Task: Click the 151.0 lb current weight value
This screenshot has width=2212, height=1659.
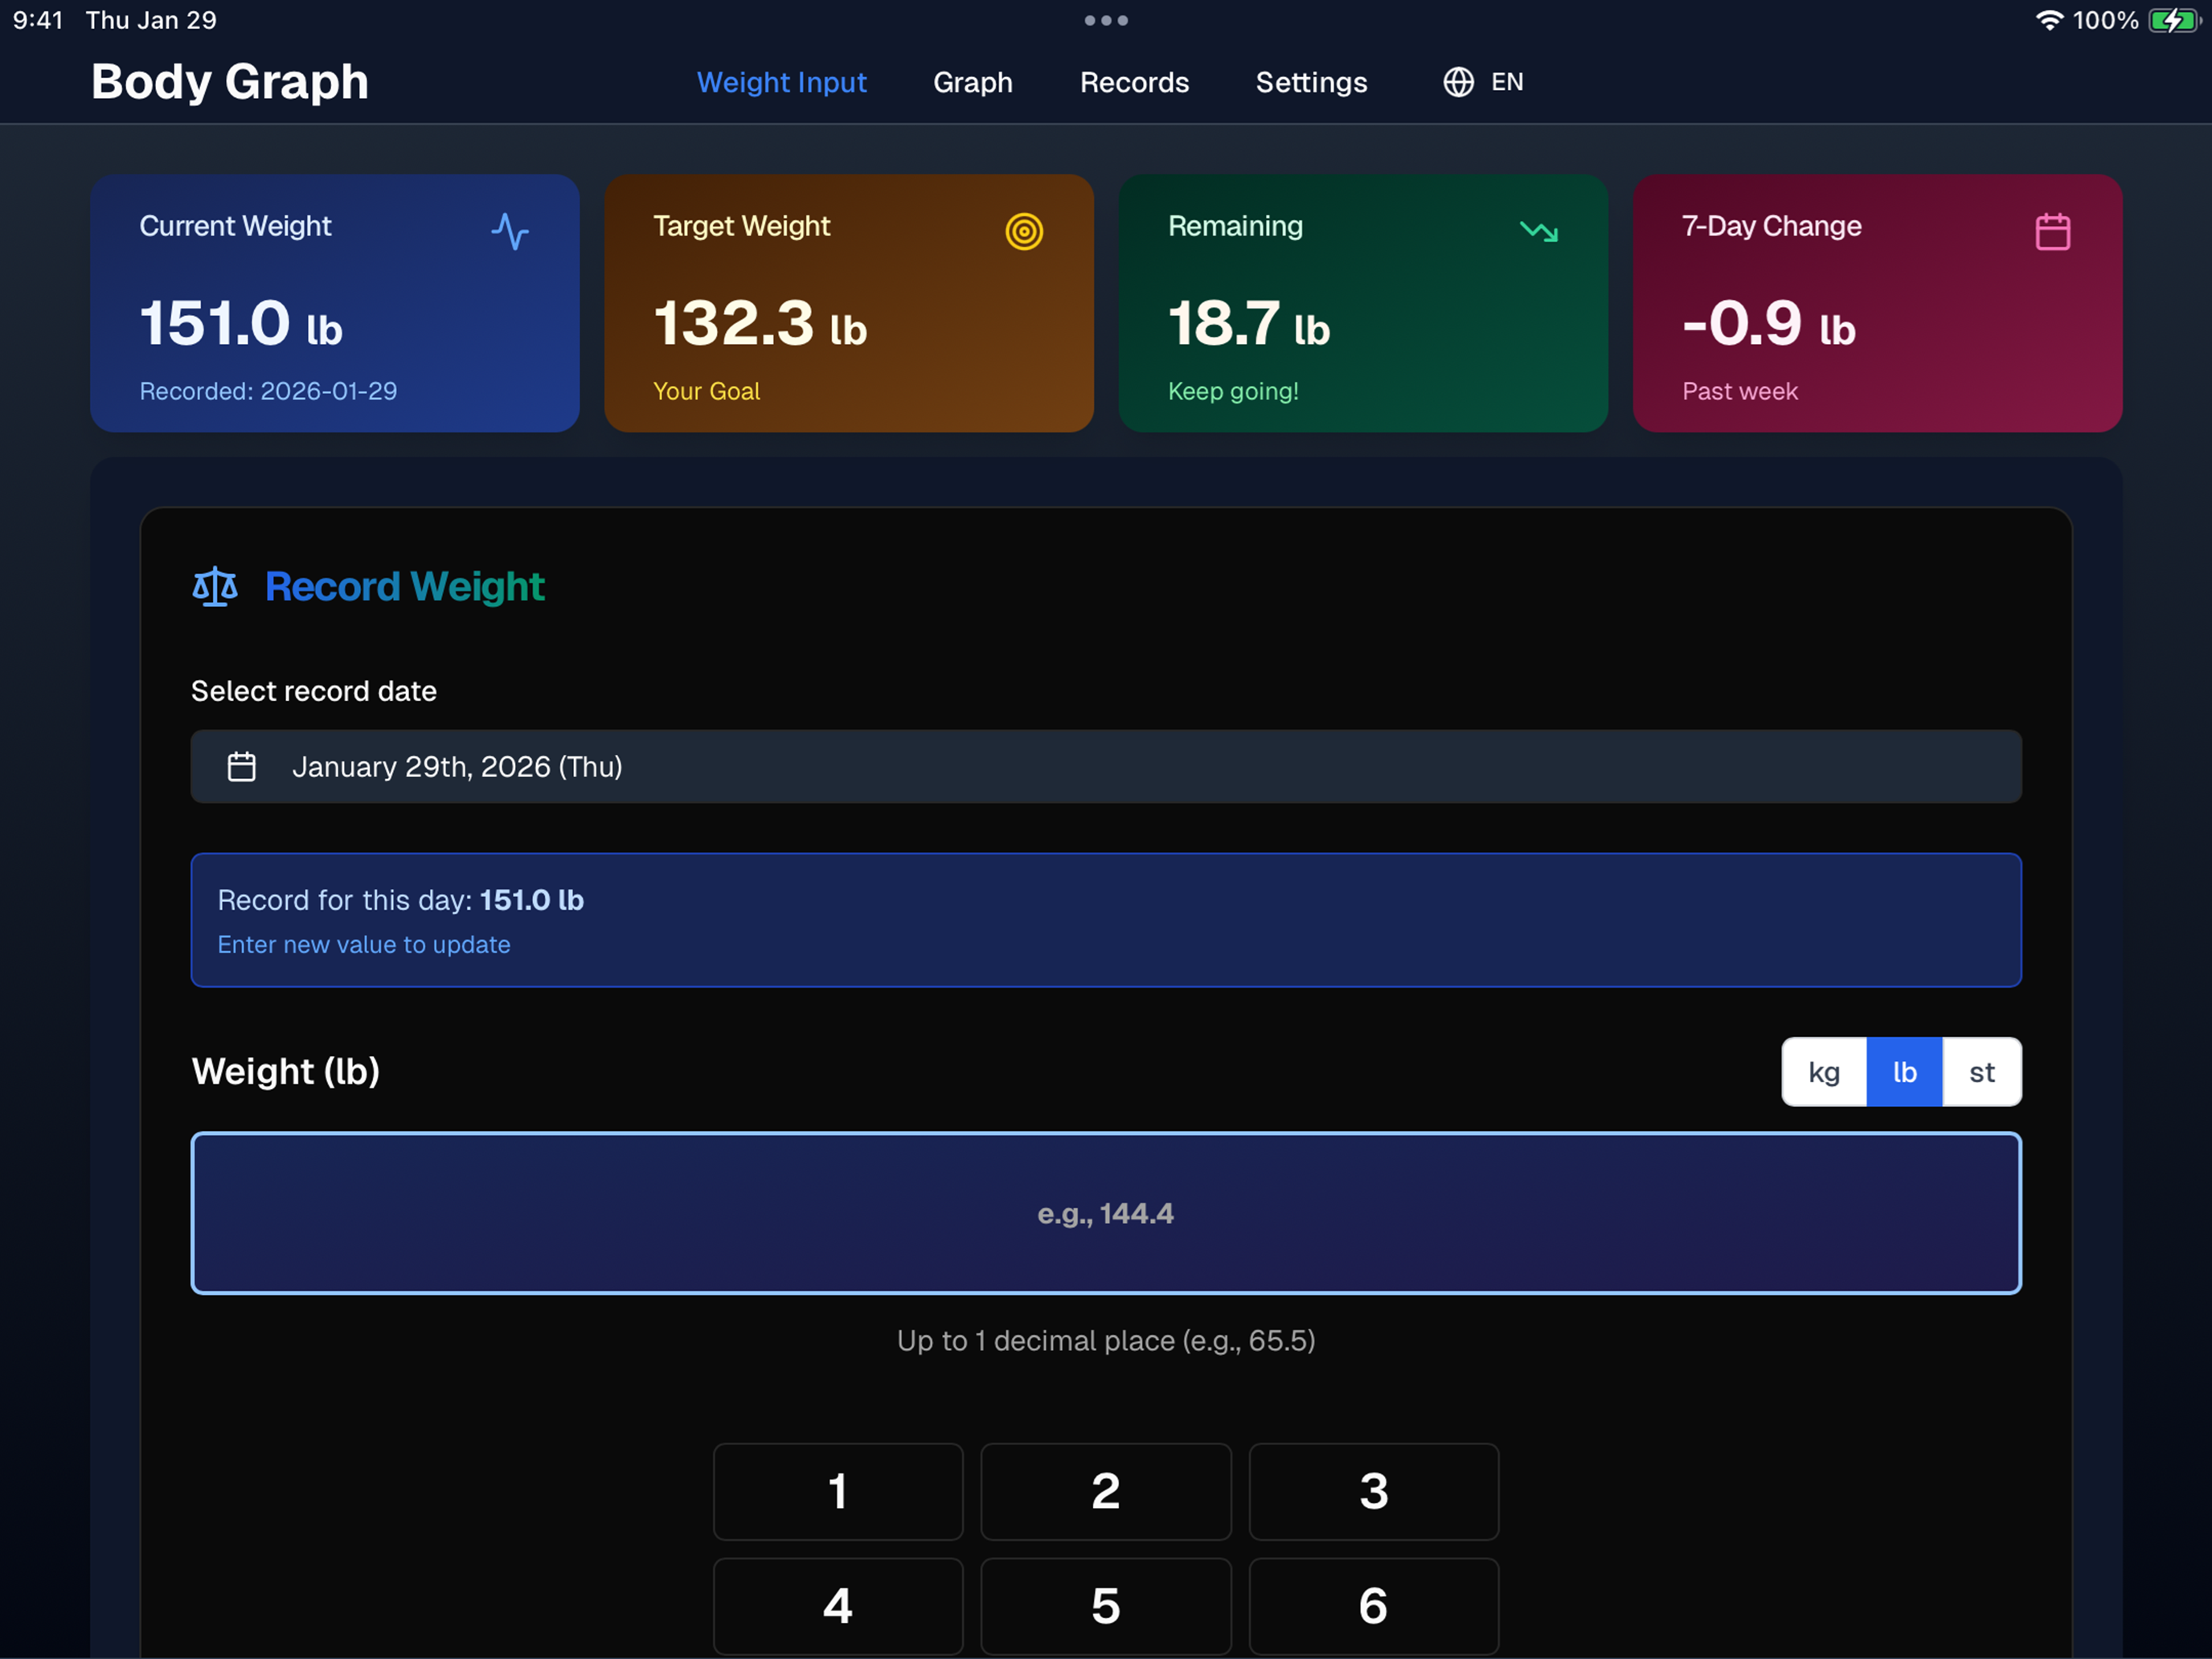Action: click(241, 323)
